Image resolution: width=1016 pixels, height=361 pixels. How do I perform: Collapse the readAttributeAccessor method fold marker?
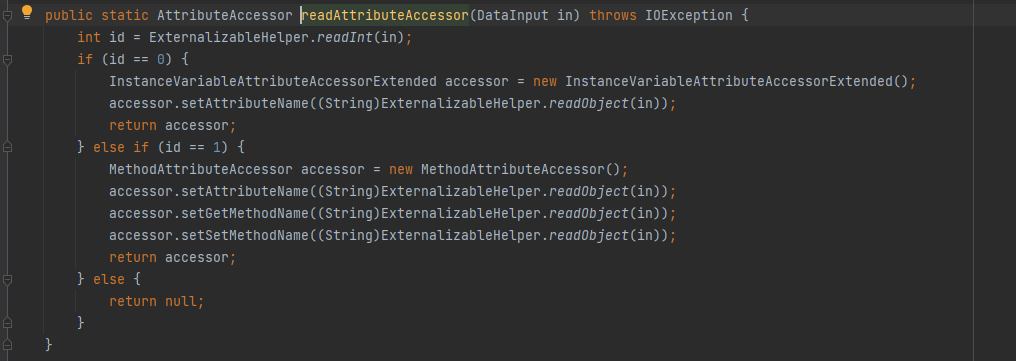click(7, 16)
